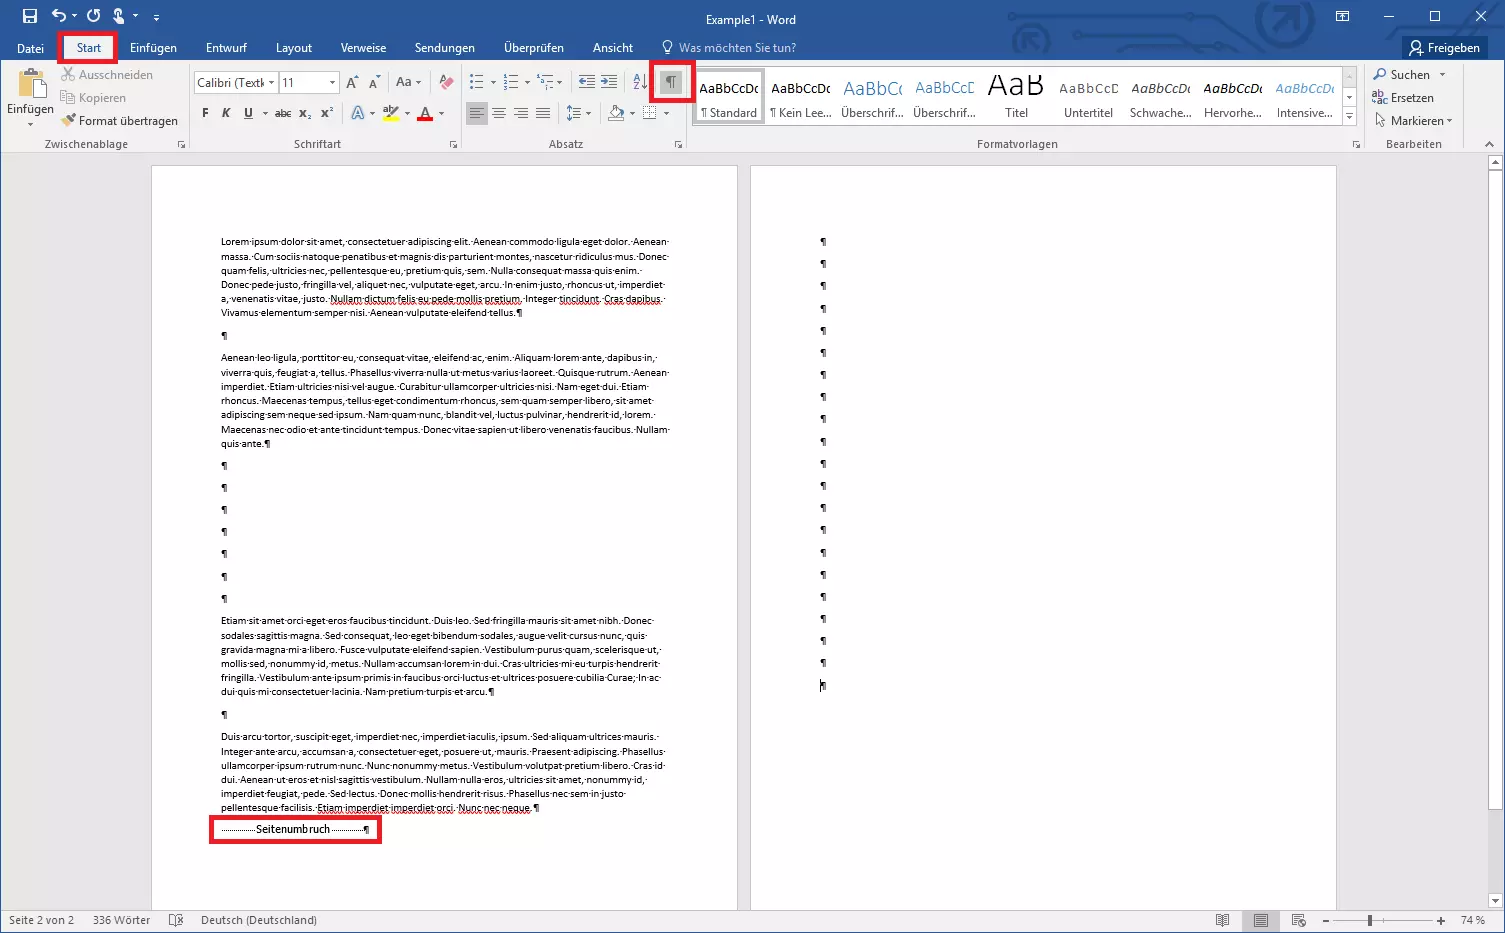Image resolution: width=1505 pixels, height=933 pixels.
Task: Apply superscript x² formatting
Action: tap(327, 113)
